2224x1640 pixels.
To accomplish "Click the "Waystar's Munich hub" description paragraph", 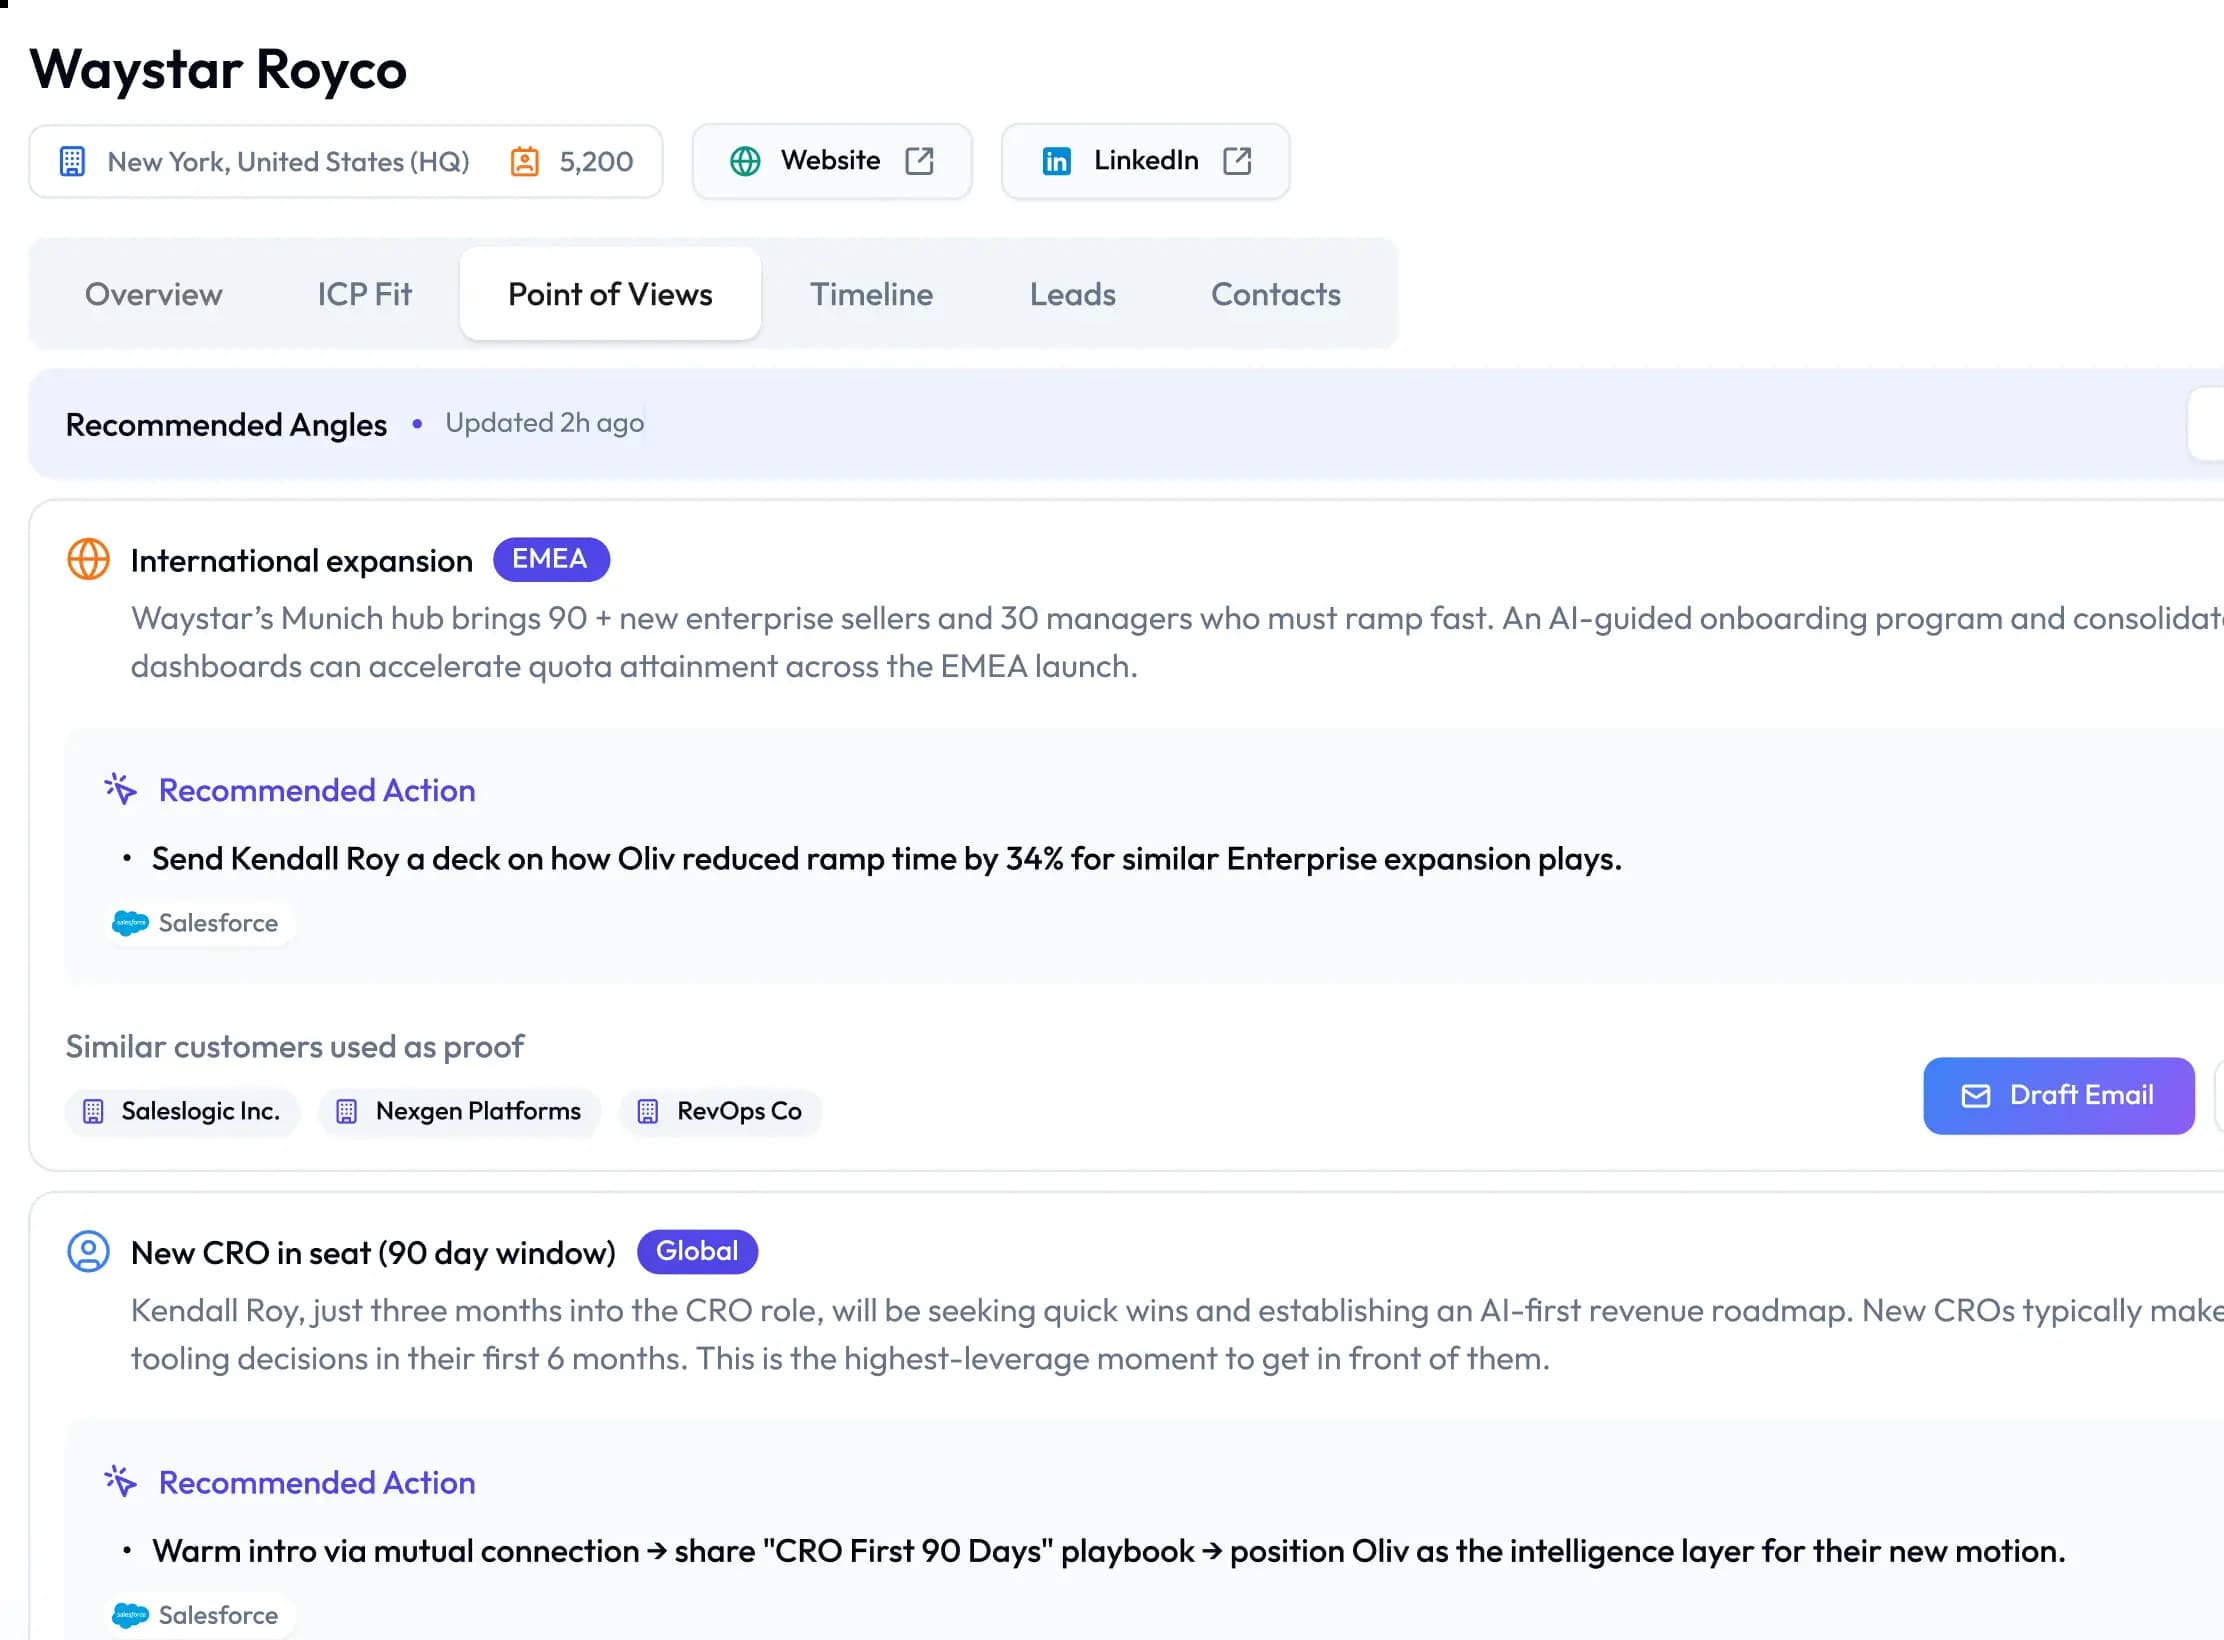I will (x=1177, y=642).
